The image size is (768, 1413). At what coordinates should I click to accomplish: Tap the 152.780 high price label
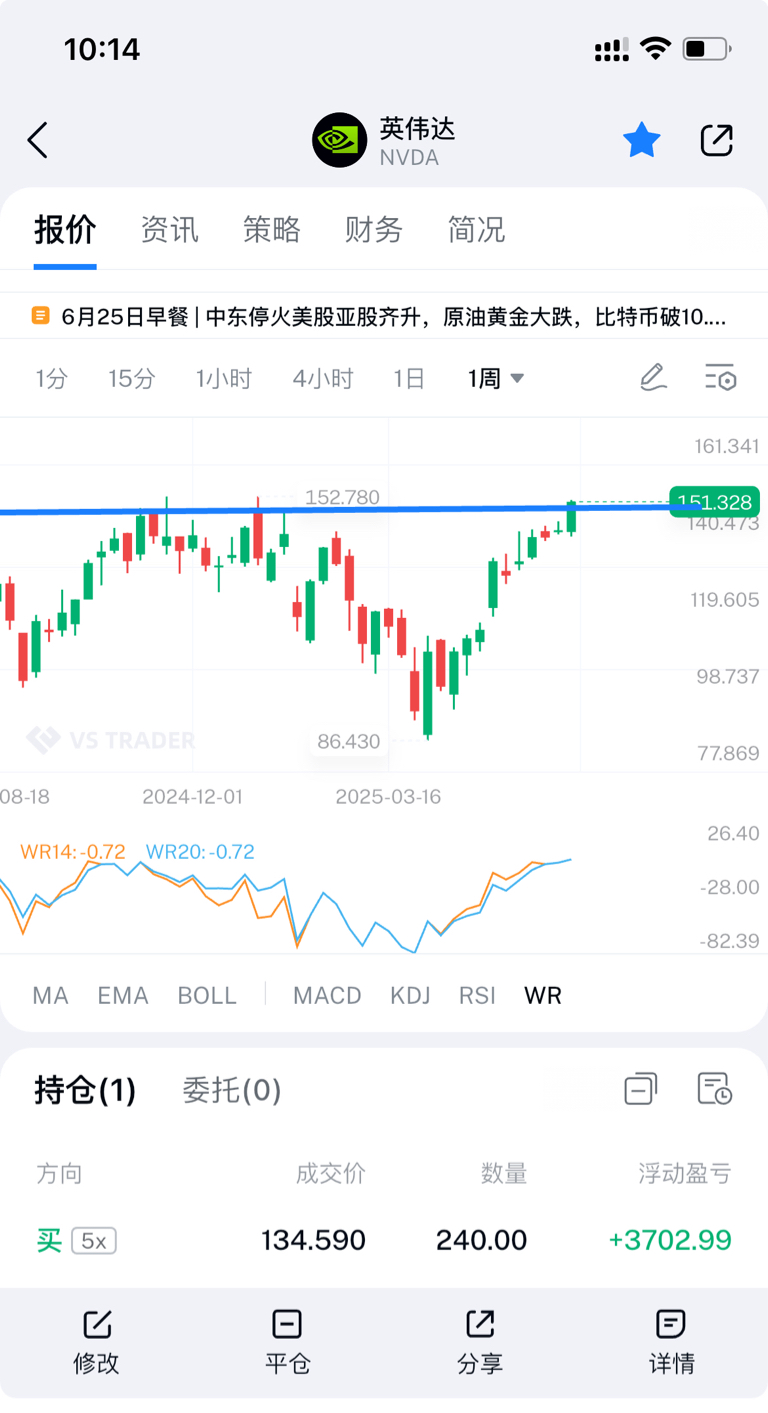click(x=343, y=497)
